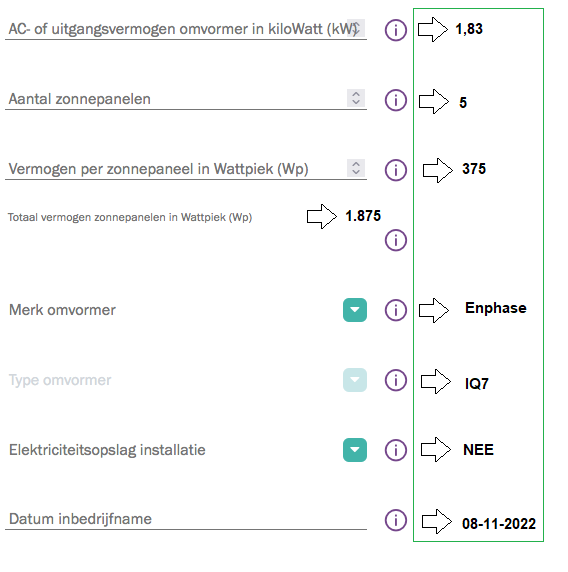Expand the Merk omvormer dropdown

(x=355, y=310)
